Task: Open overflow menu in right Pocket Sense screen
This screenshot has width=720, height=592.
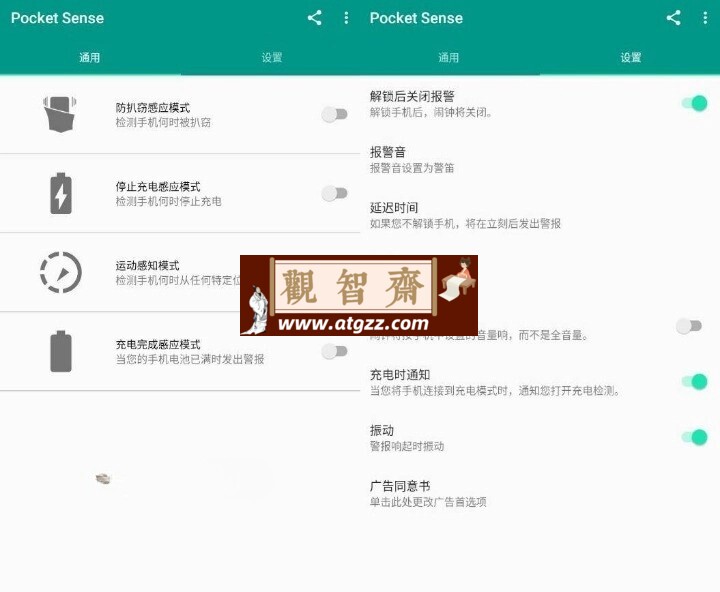Action: [705, 18]
